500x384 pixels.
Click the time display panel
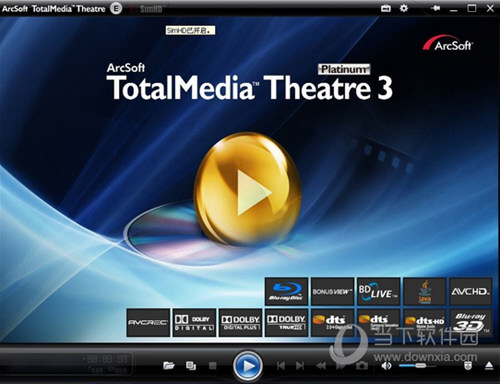(x=108, y=363)
